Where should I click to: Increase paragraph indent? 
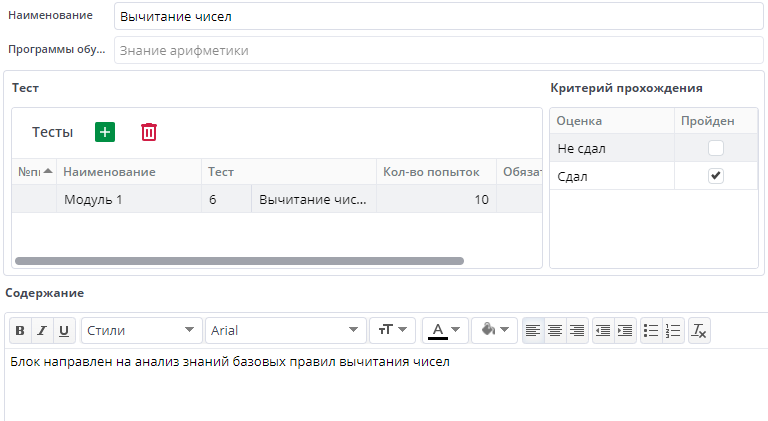click(x=625, y=330)
